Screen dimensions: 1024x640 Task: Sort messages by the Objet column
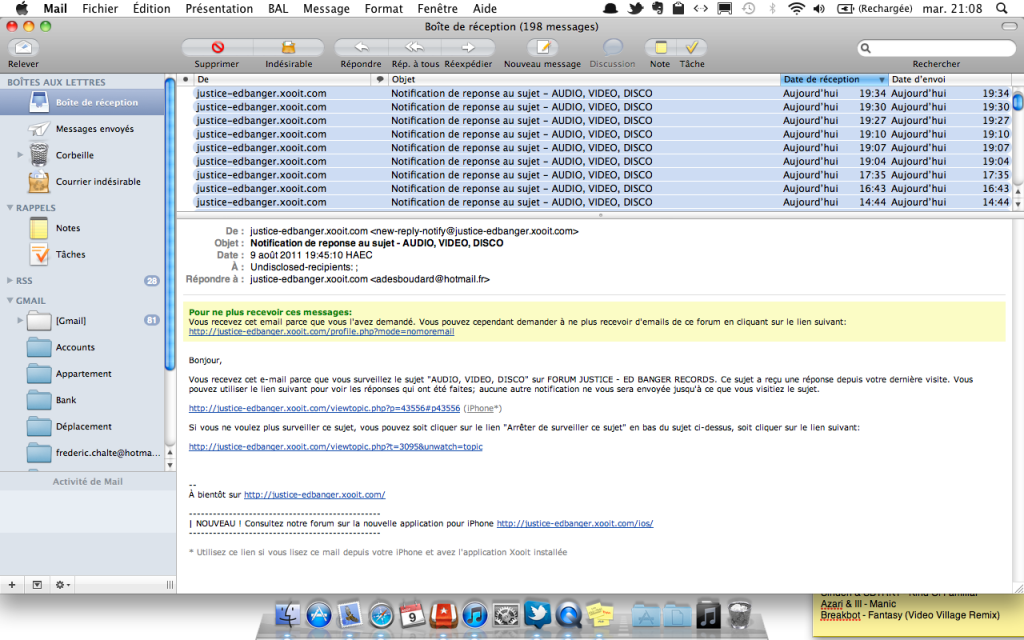click(584, 80)
